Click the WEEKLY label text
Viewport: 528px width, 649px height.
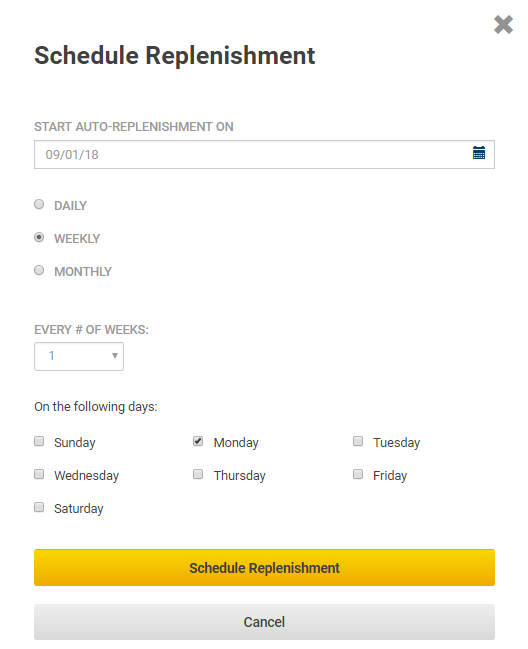click(77, 238)
